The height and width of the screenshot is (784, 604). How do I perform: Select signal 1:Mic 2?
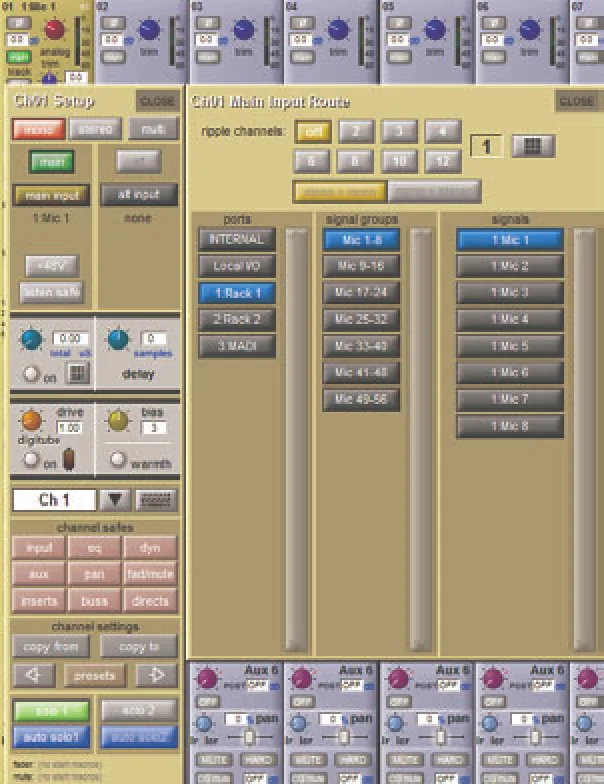click(x=510, y=266)
